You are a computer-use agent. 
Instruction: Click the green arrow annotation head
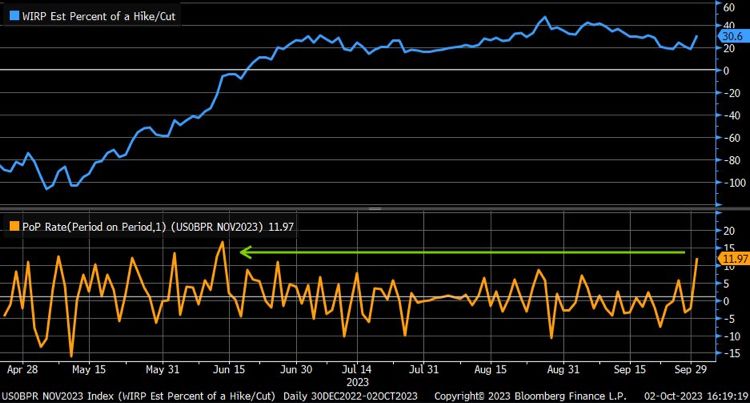[245, 252]
